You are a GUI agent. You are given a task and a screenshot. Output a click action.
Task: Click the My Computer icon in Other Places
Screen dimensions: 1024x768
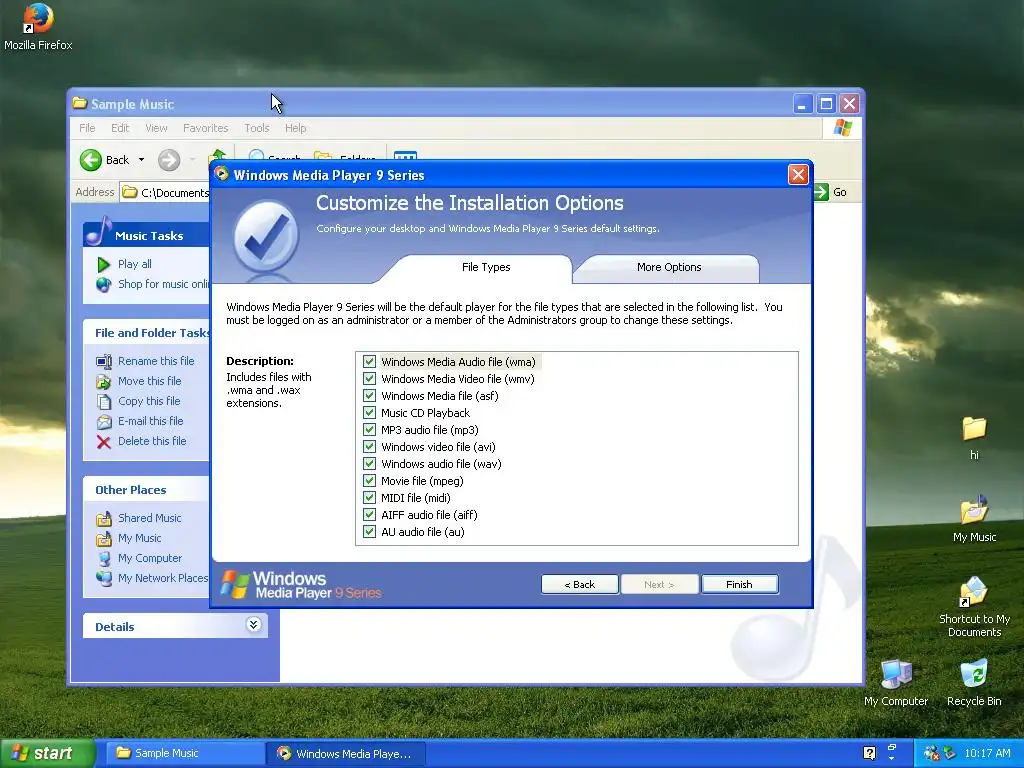pyautogui.click(x=104, y=559)
